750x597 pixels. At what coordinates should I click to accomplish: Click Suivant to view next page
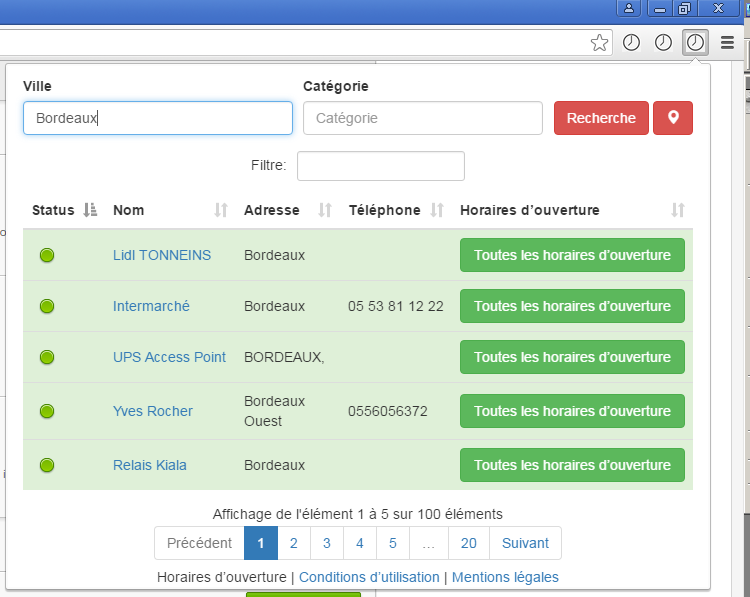(525, 543)
